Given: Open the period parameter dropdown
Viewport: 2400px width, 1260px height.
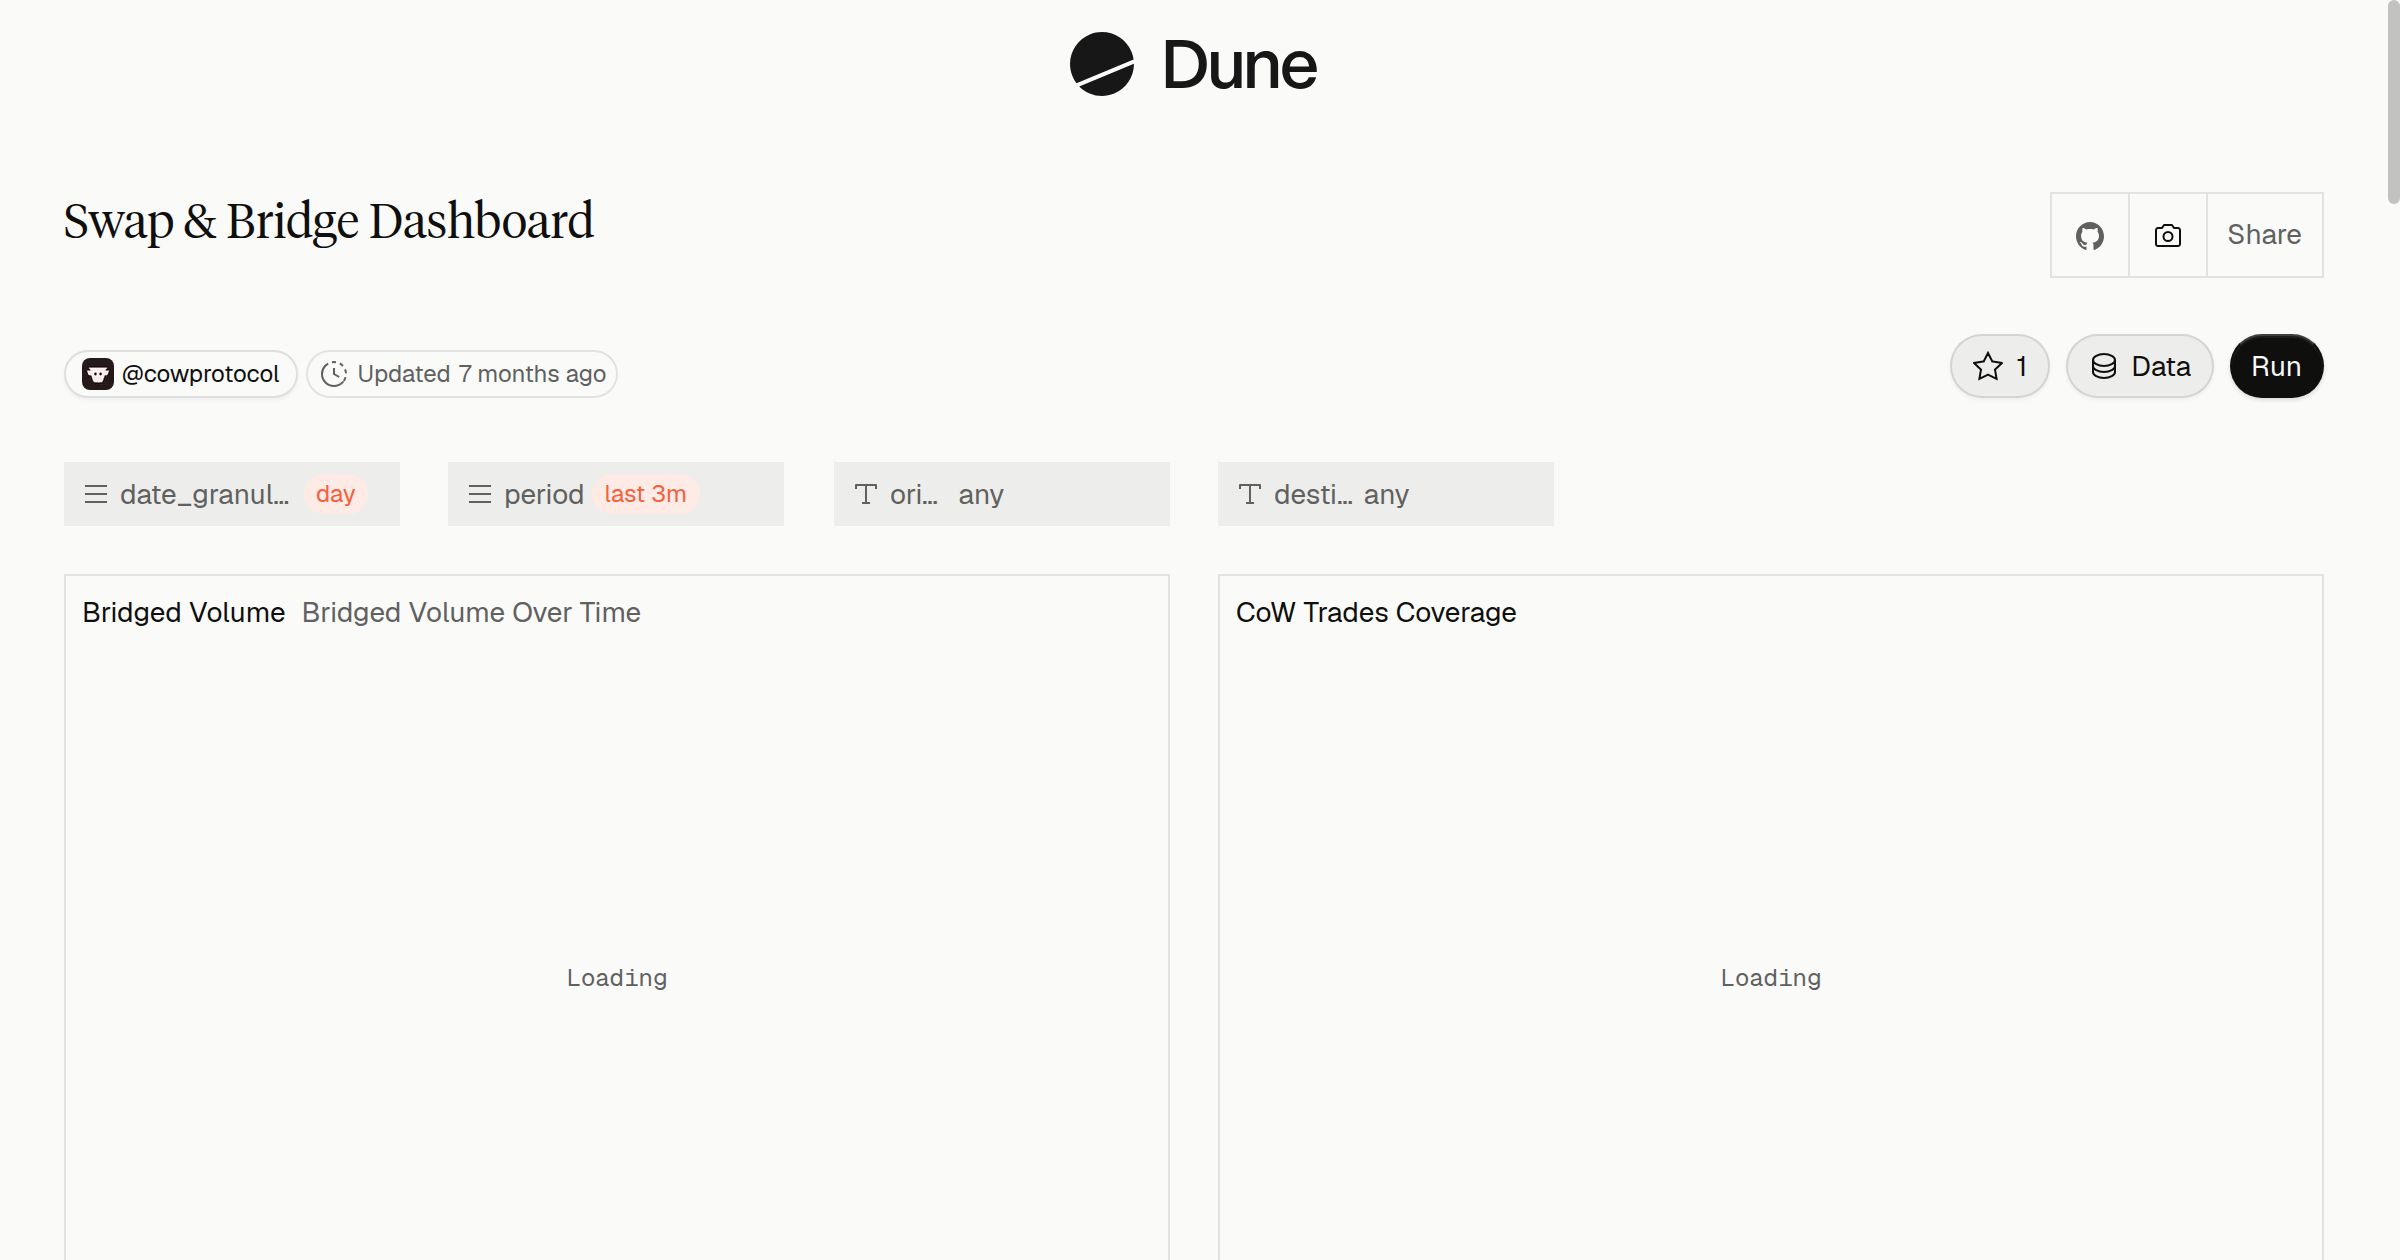Looking at the screenshot, I should (616, 494).
